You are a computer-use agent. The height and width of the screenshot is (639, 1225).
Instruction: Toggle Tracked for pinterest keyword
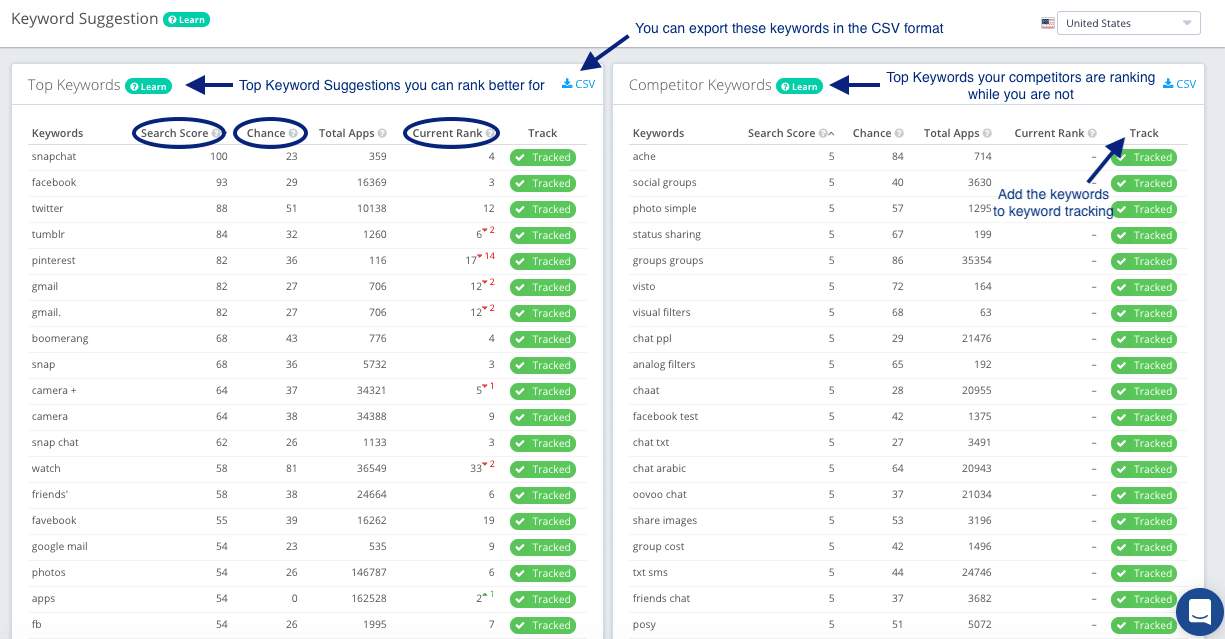pos(543,261)
